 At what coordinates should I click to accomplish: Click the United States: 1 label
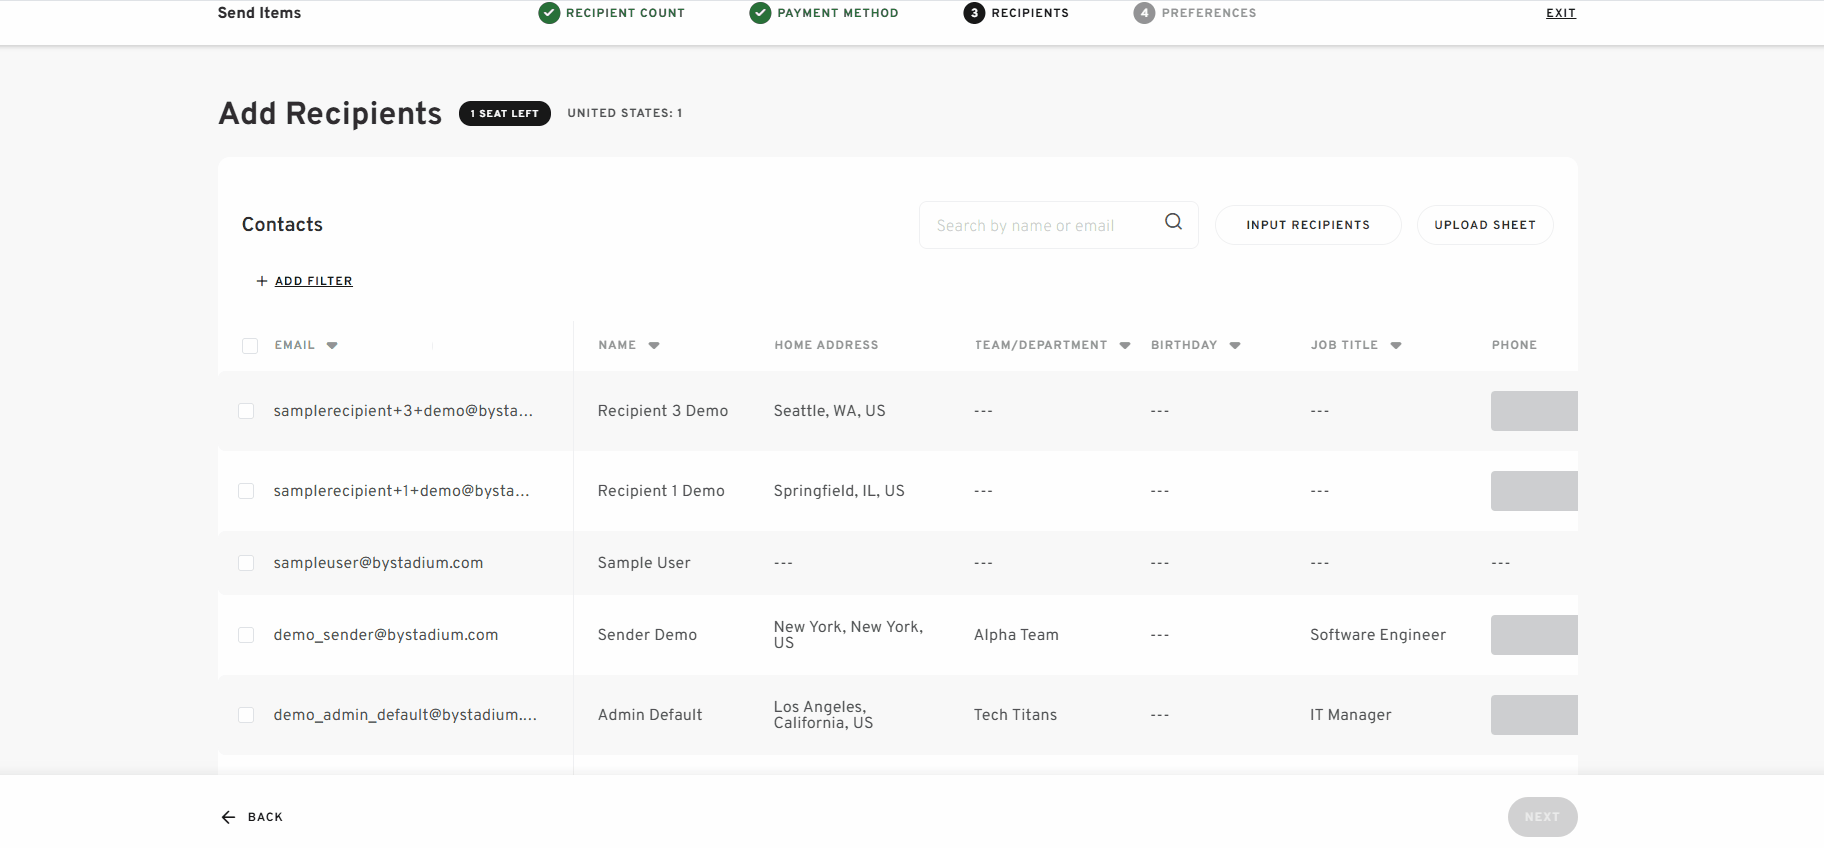625,113
